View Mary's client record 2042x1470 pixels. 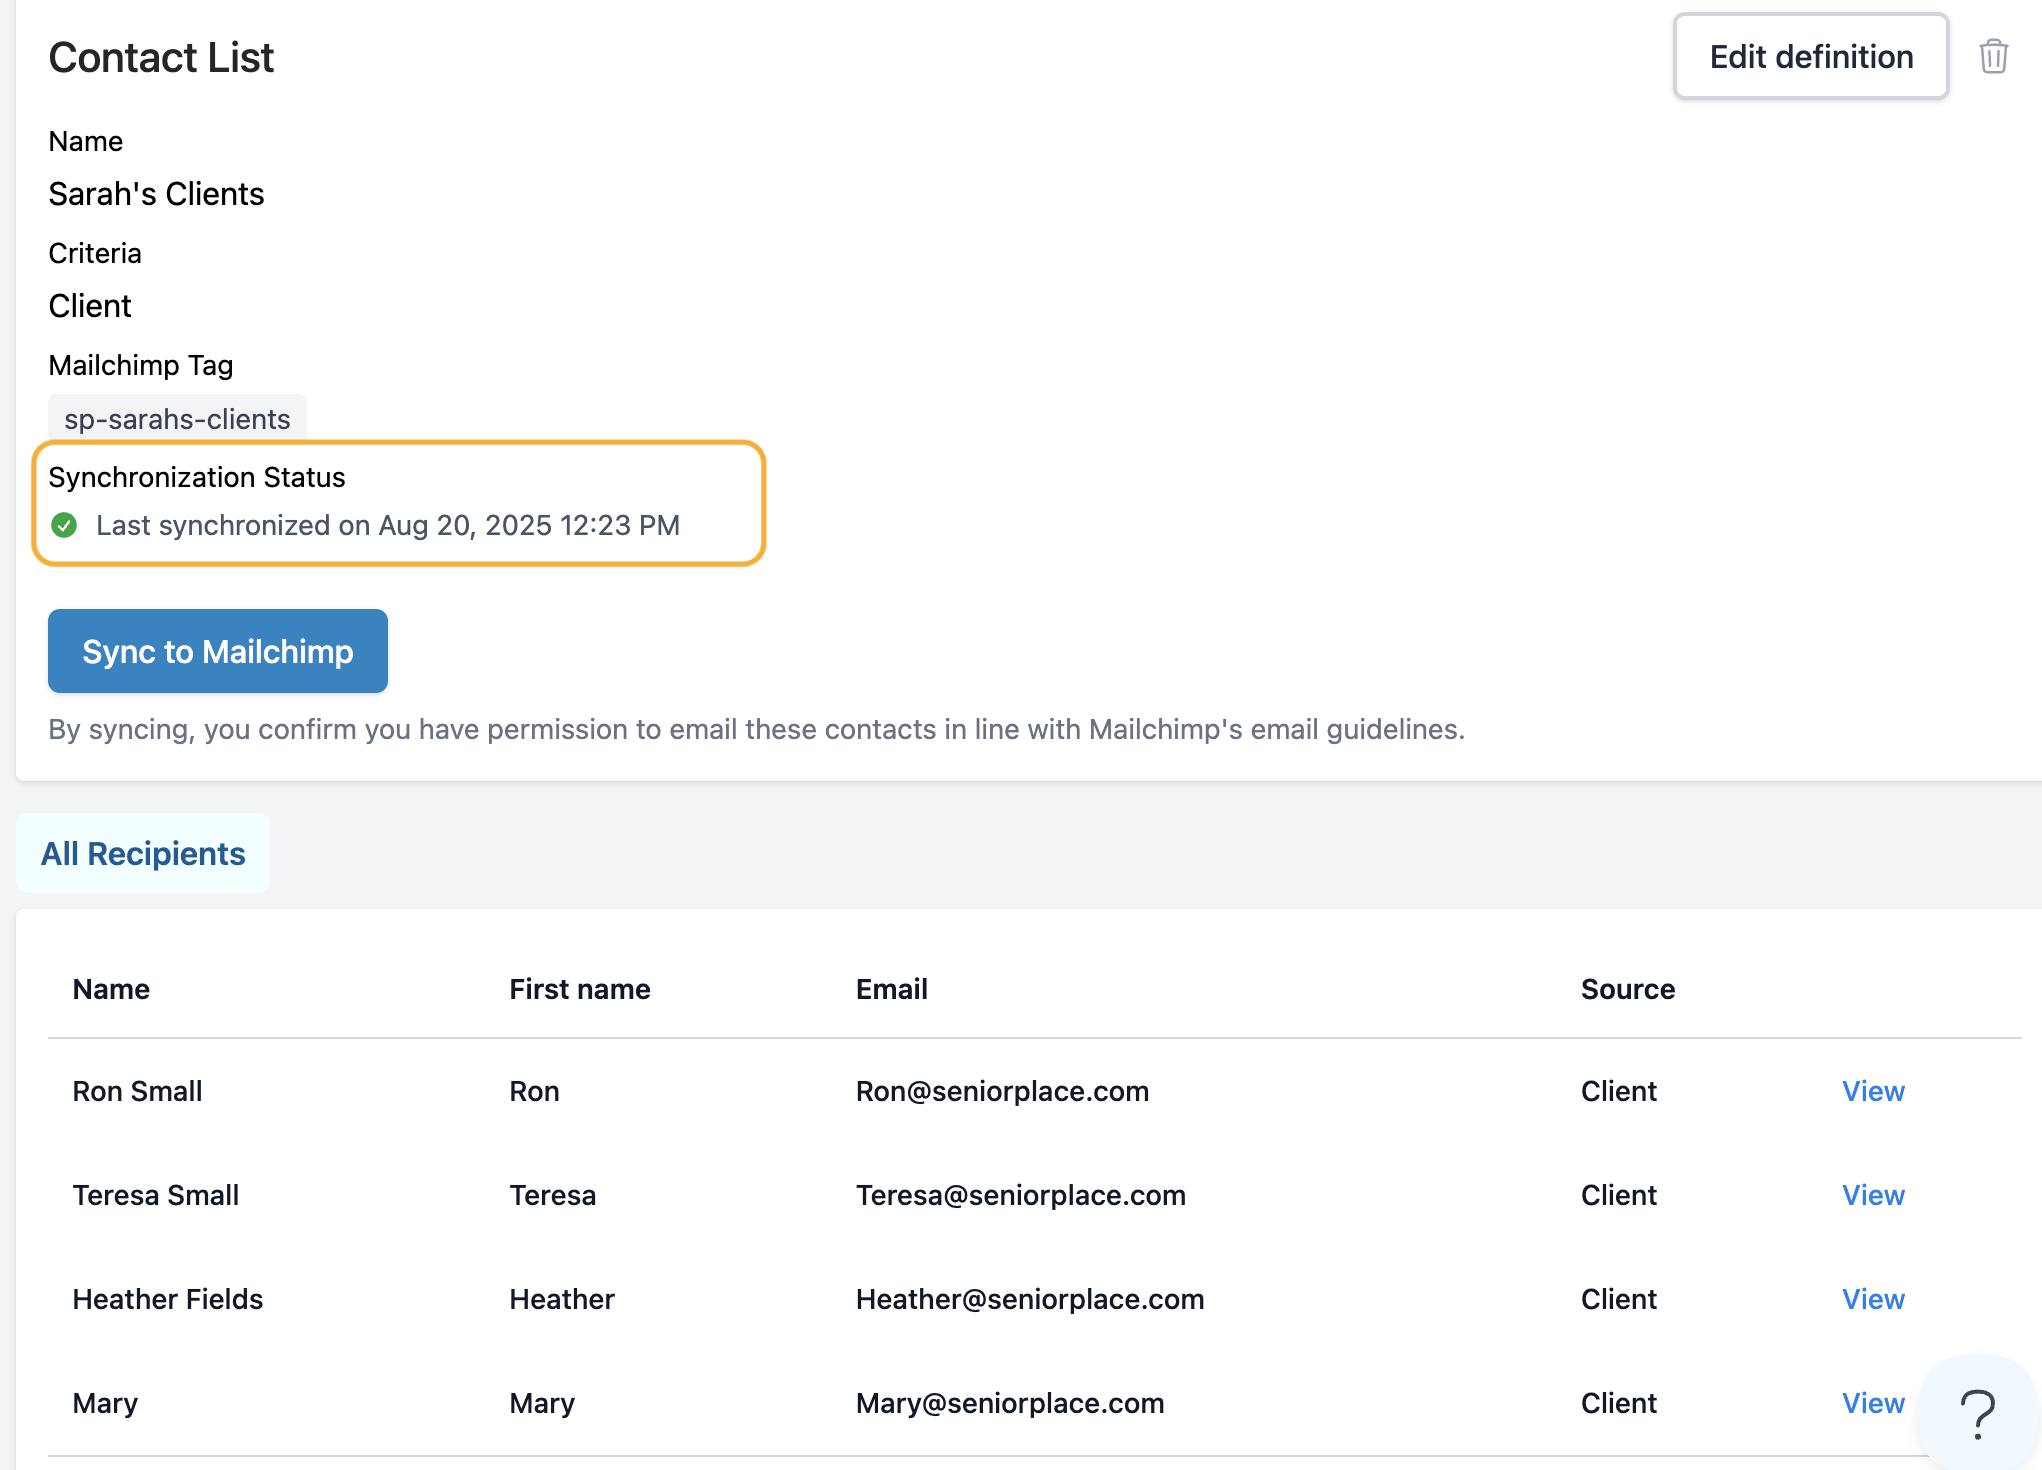coord(1873,1403)
